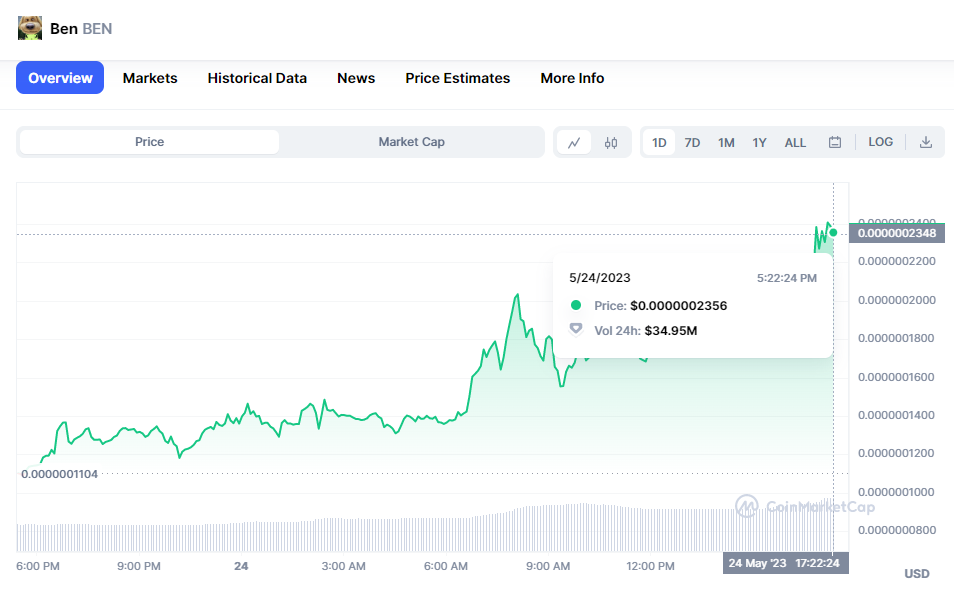
Task: Open the USD currency selector
Action: [x=917, y=573]
